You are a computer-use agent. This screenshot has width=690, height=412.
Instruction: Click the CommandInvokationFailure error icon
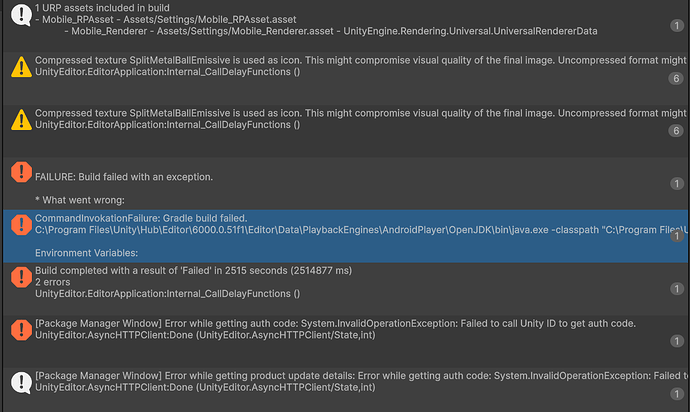pyautogui.click(x=19, y=225)
